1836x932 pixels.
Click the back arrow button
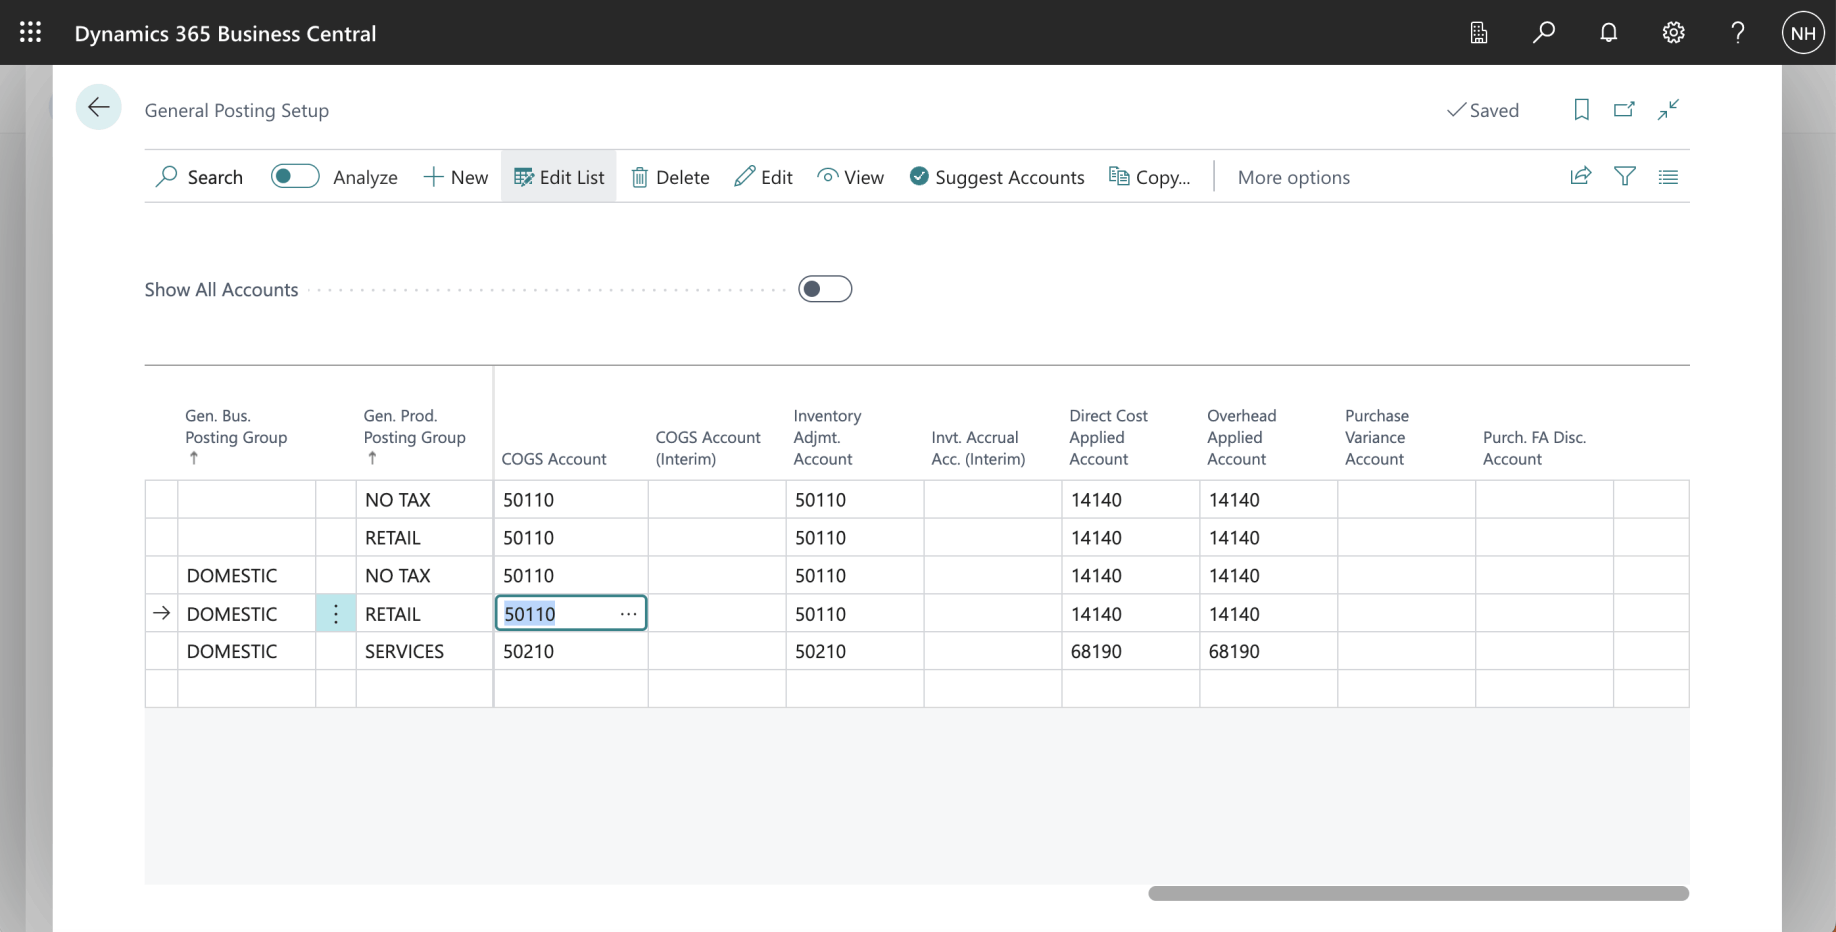click(x=98, y=108)
